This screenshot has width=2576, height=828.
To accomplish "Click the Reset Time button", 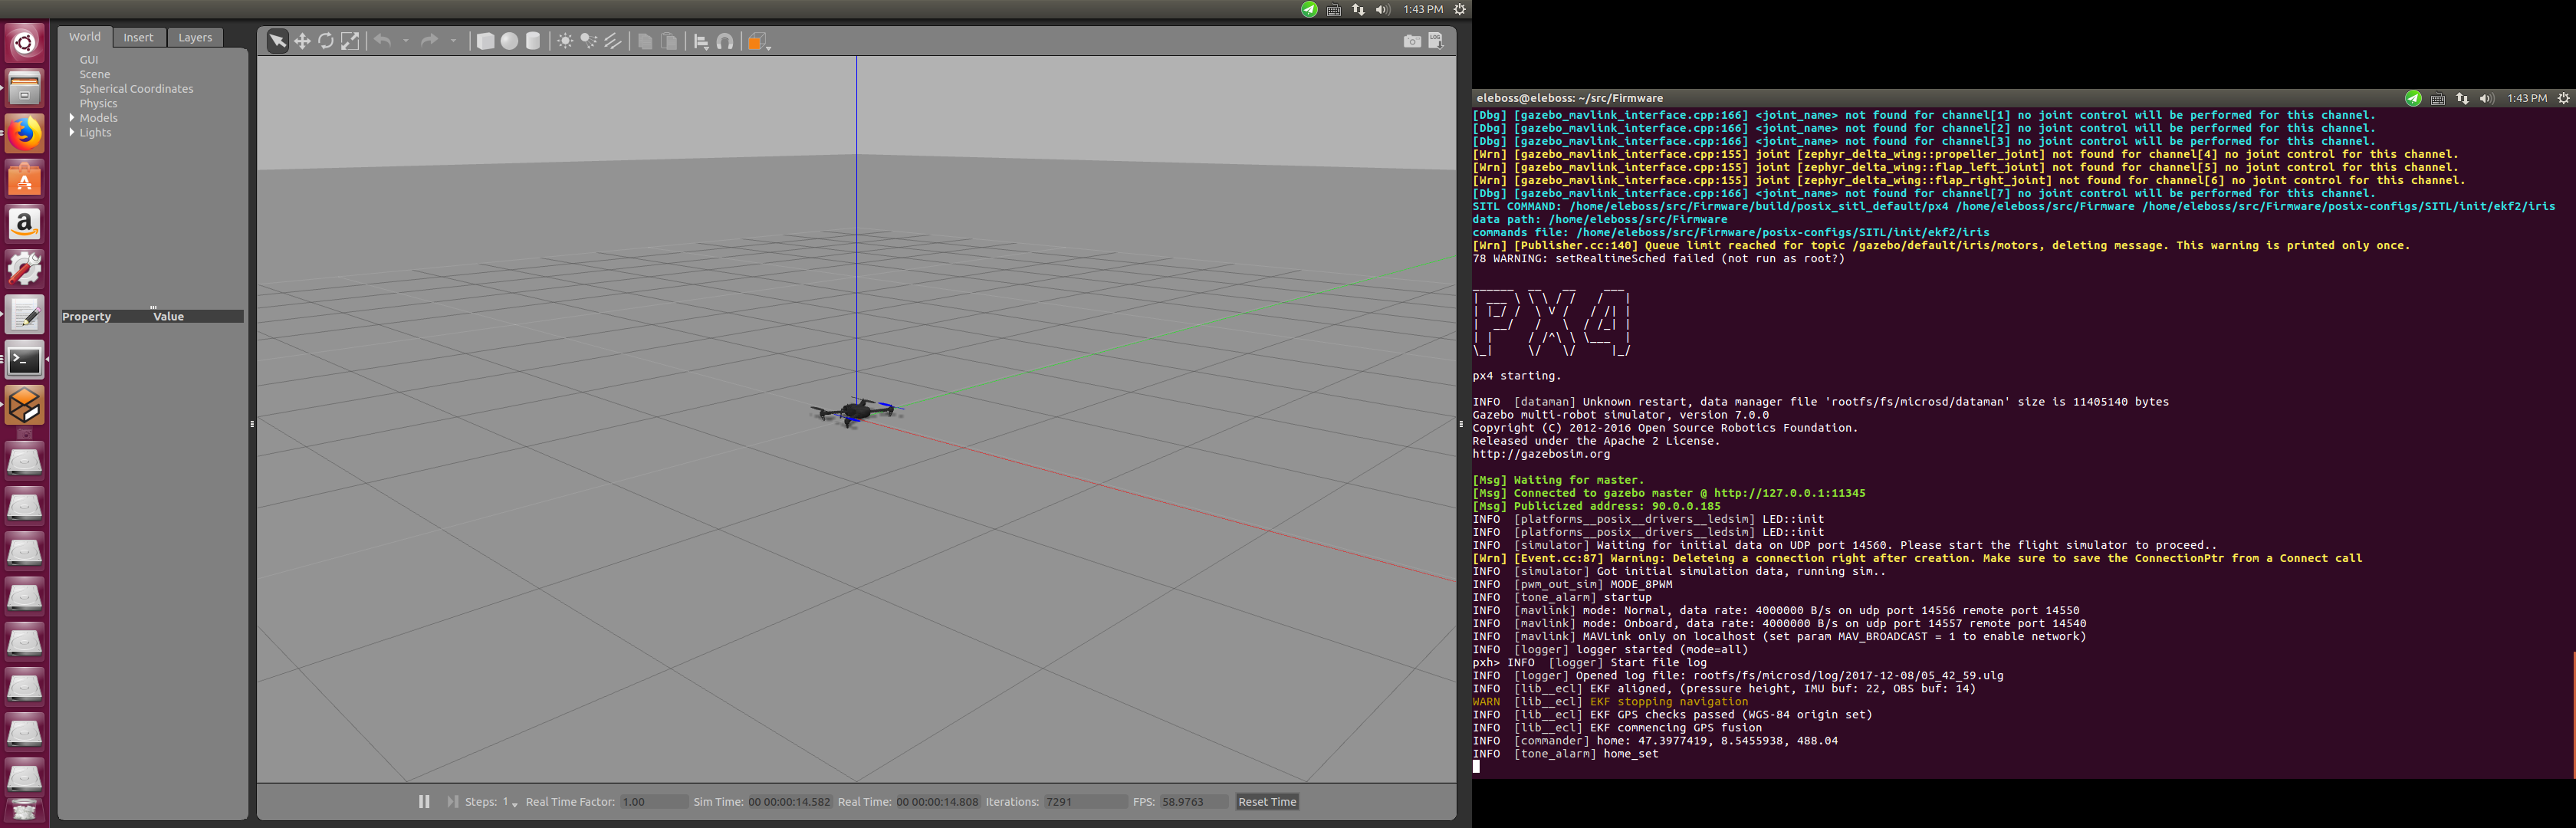I will tap(1266, 801).
